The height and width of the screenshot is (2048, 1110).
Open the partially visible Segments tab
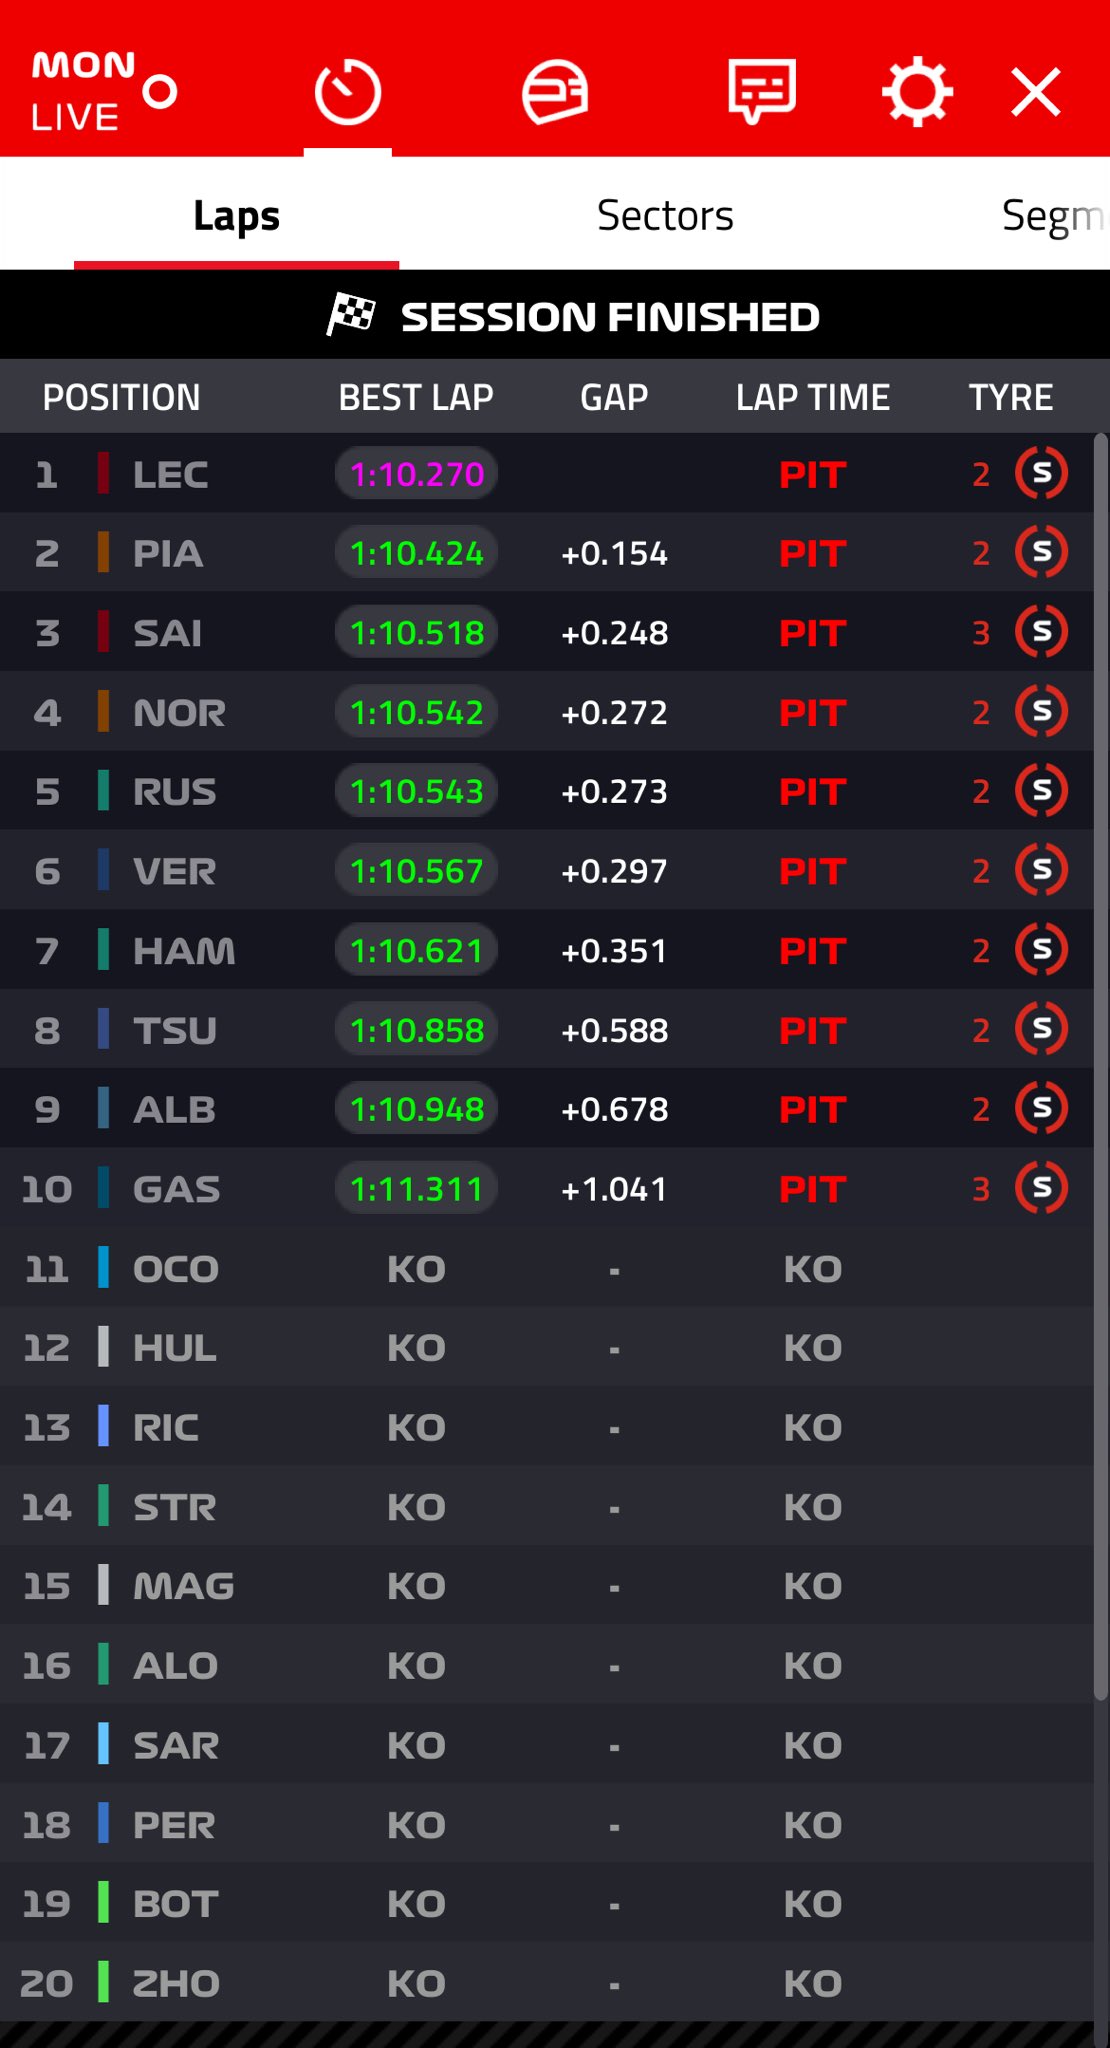tap(1052, 216)
